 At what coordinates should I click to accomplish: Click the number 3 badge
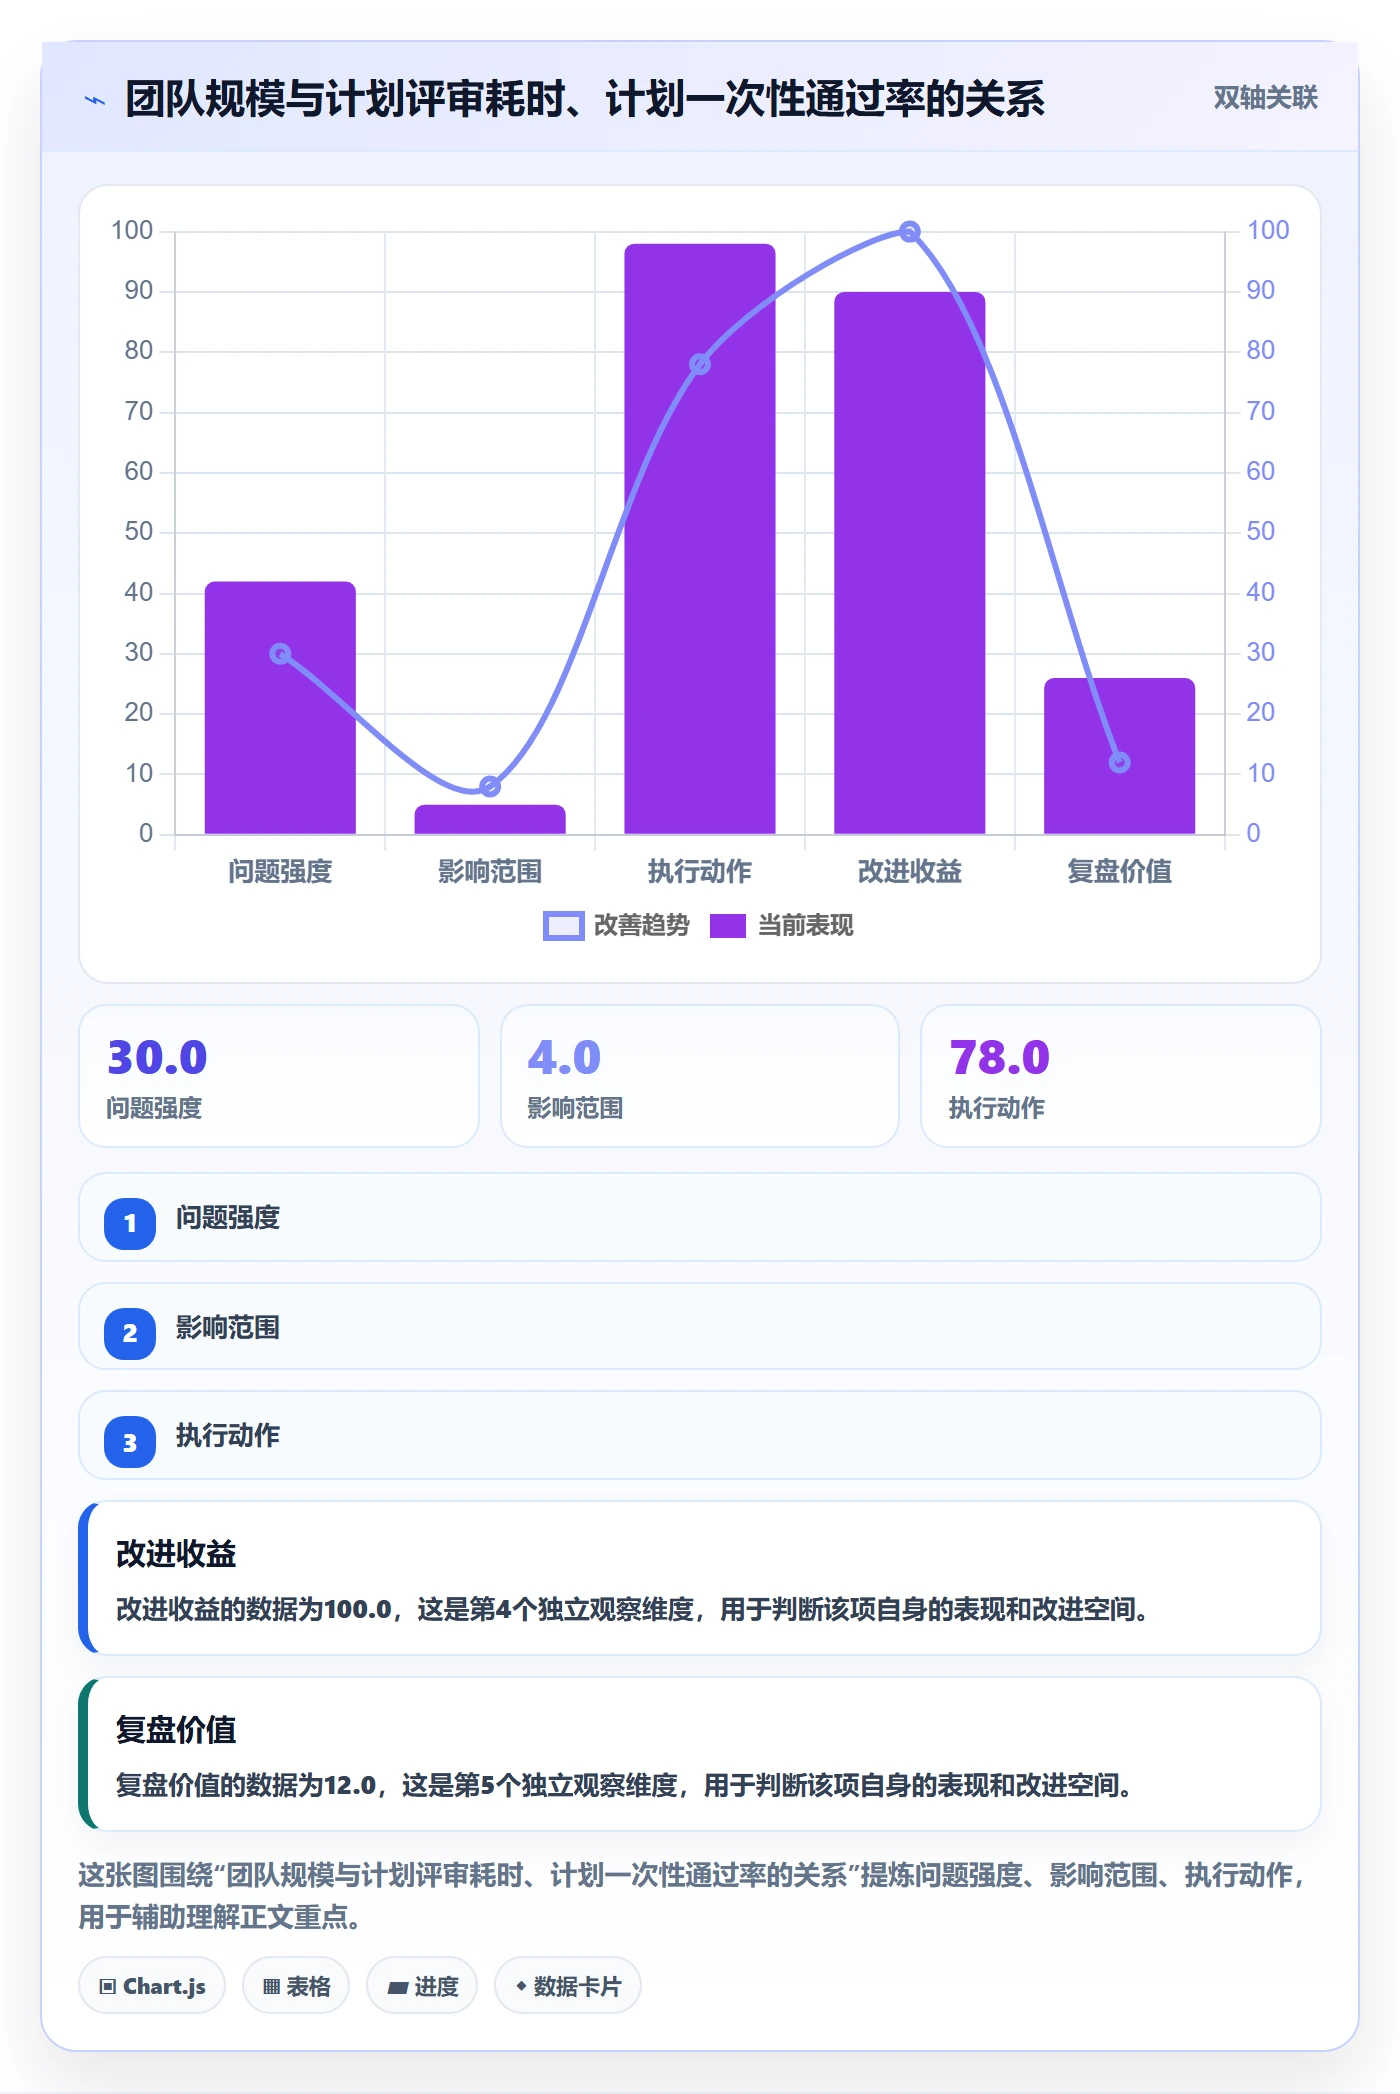click(130, 1443)
